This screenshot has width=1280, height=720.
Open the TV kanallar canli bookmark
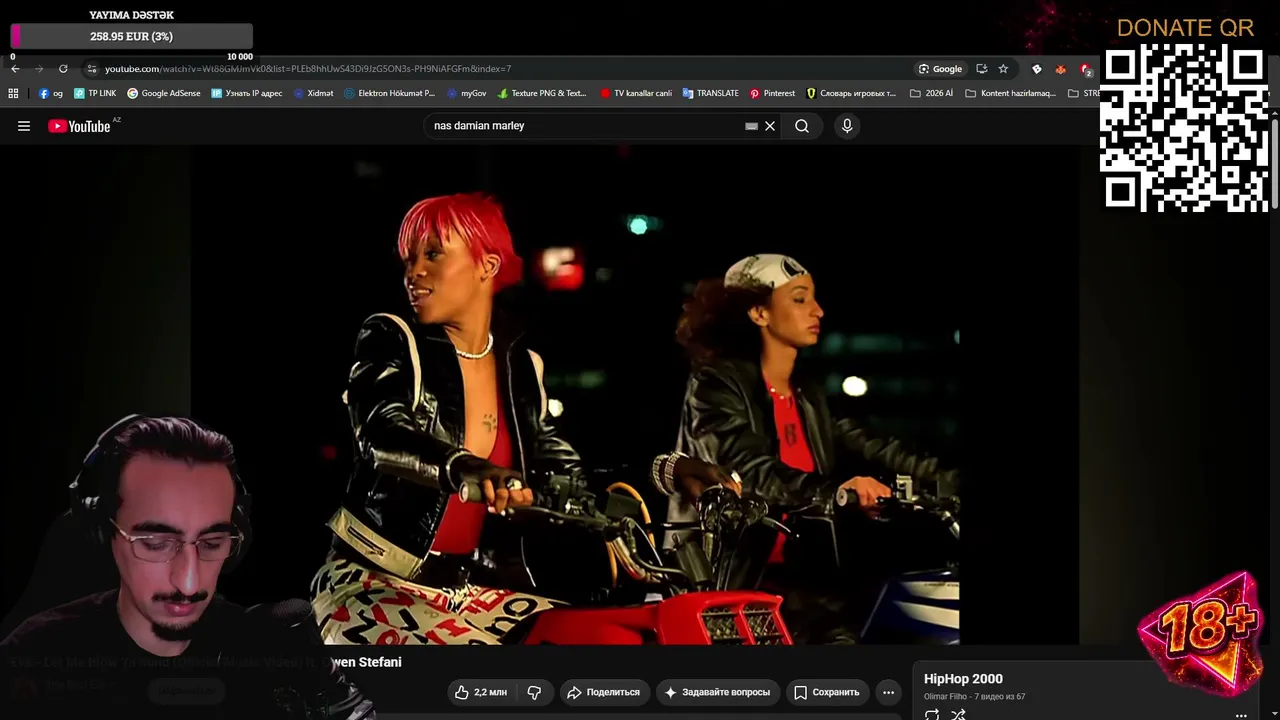point(636,93)
